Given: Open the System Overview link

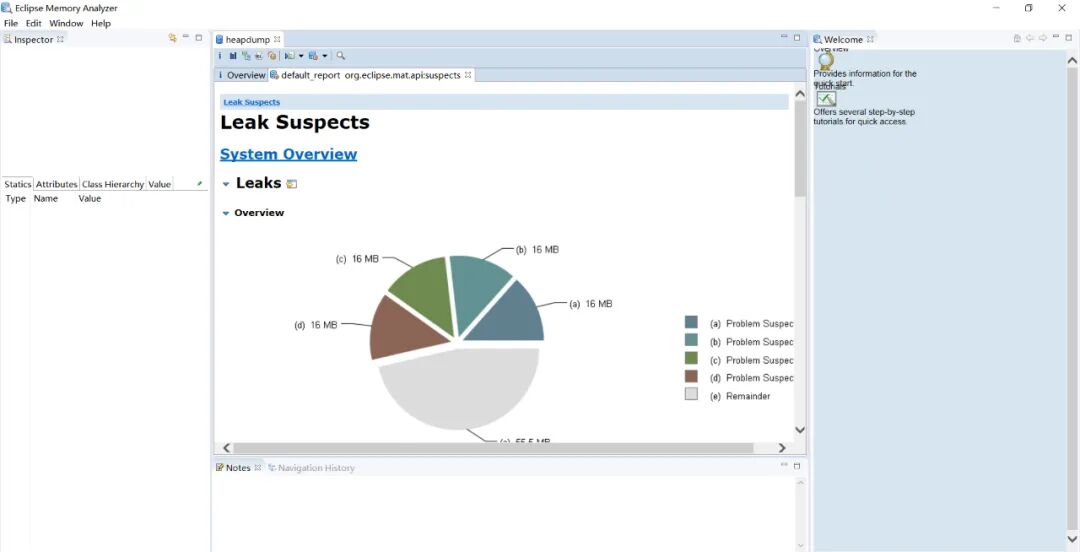Looking at the screenshot, I should (289, 154).
